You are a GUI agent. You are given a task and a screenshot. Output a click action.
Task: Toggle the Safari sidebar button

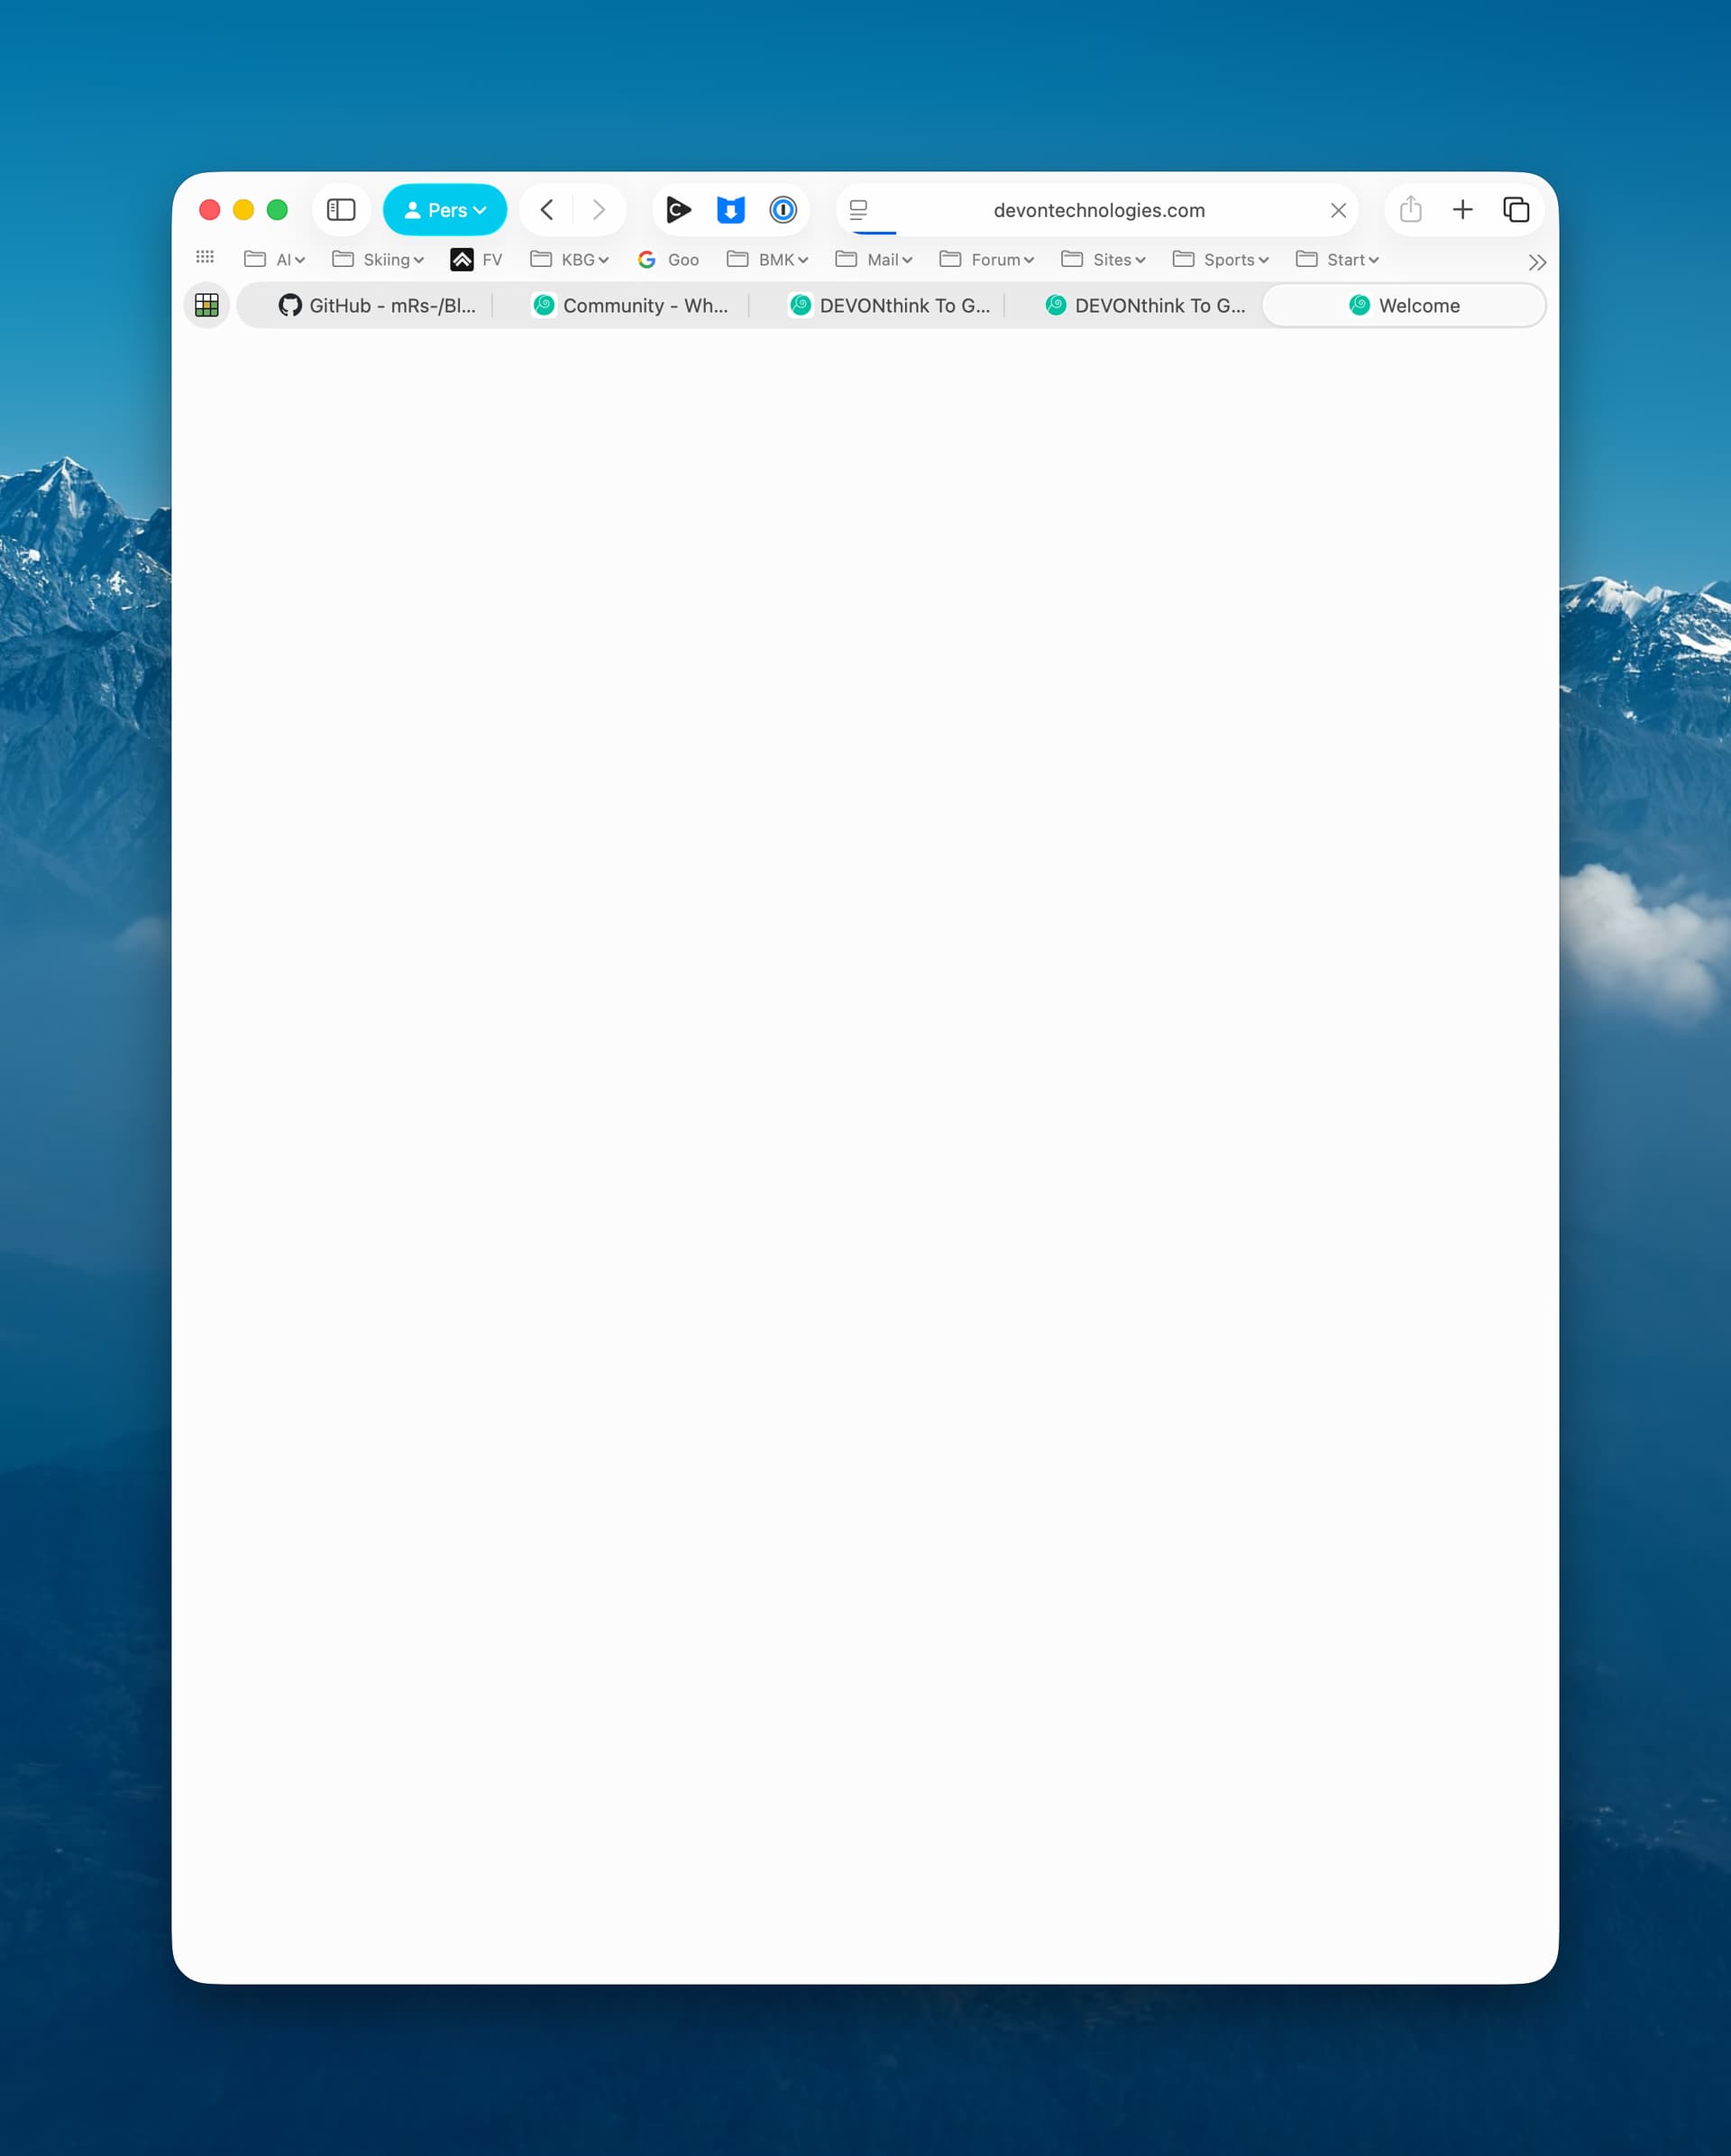click(341, 210)
